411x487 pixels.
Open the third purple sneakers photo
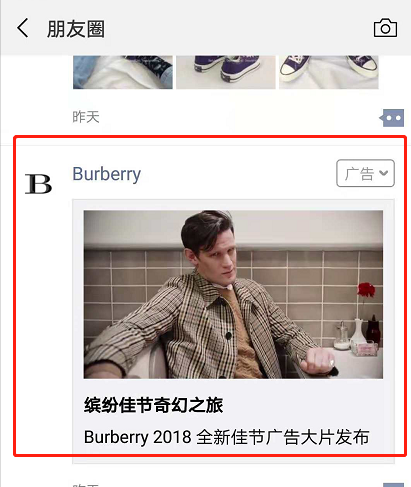(x=329, y=72)
